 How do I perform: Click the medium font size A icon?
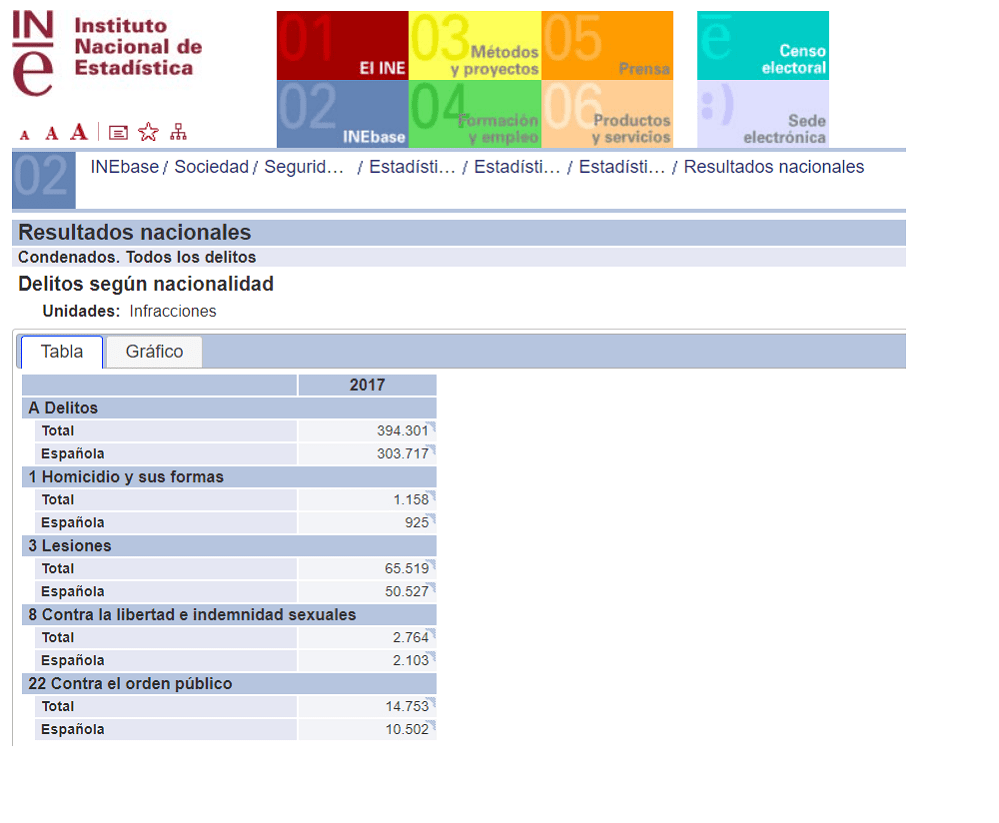51,133
